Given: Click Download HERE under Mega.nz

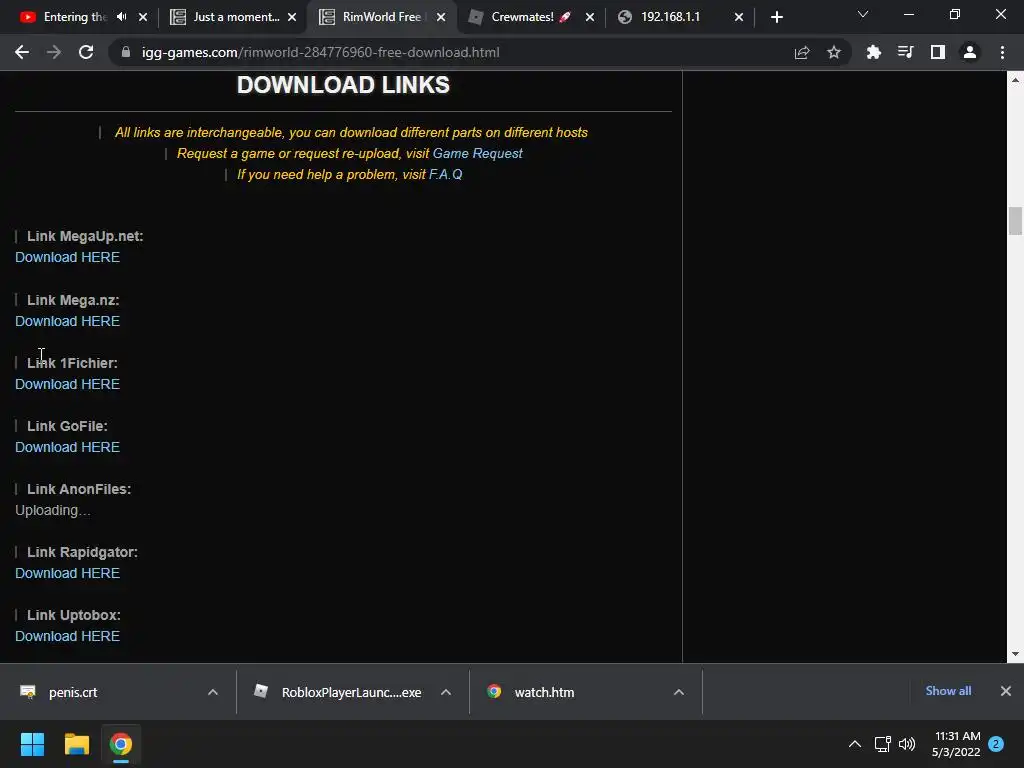Looking at the screenshot, I should pos(67,321).
